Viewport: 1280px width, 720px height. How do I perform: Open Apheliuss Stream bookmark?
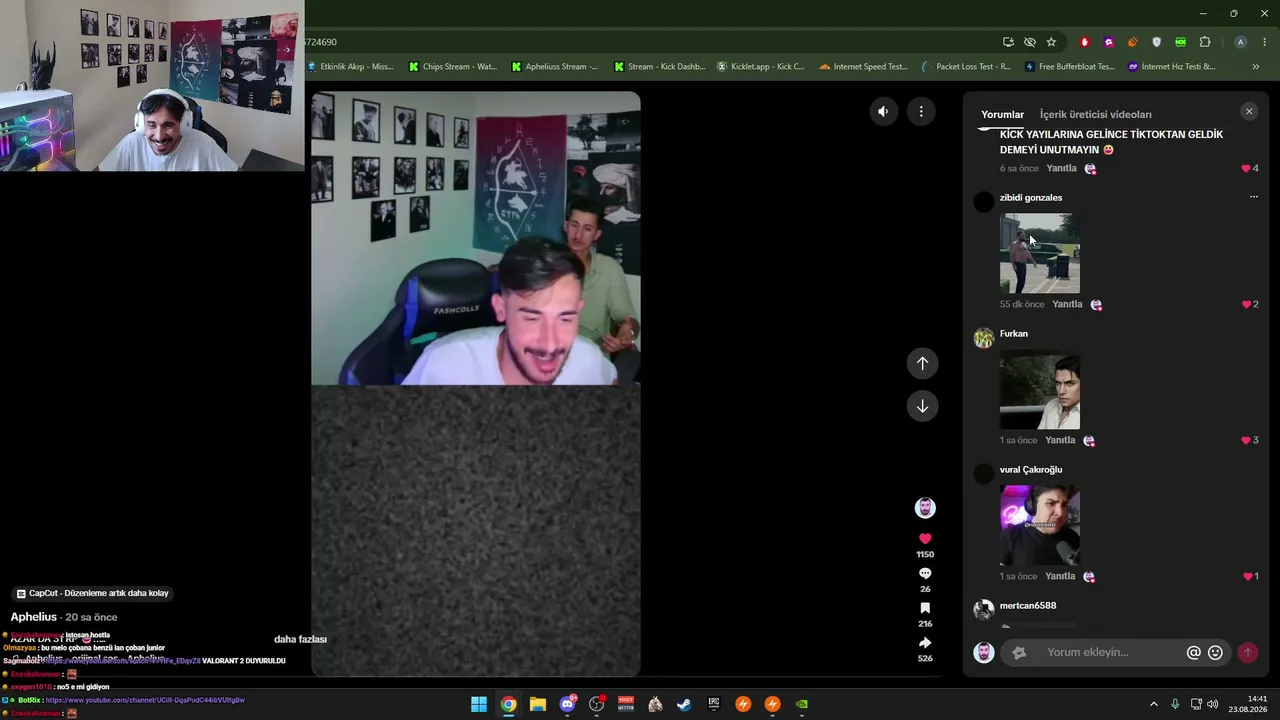pyautogui.click(x=555, y=67)
